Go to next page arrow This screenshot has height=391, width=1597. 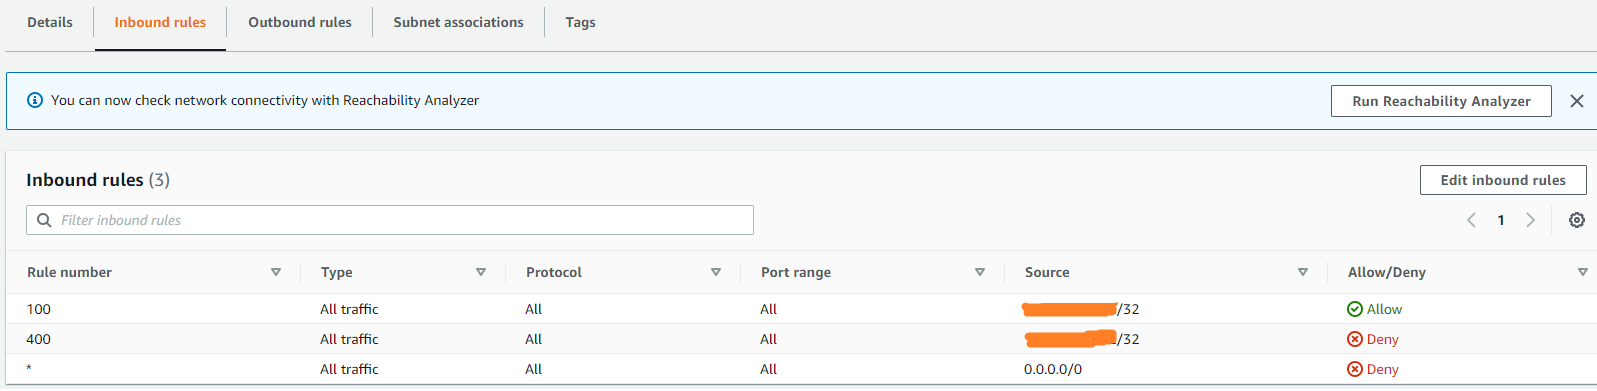pos(1530,220)
